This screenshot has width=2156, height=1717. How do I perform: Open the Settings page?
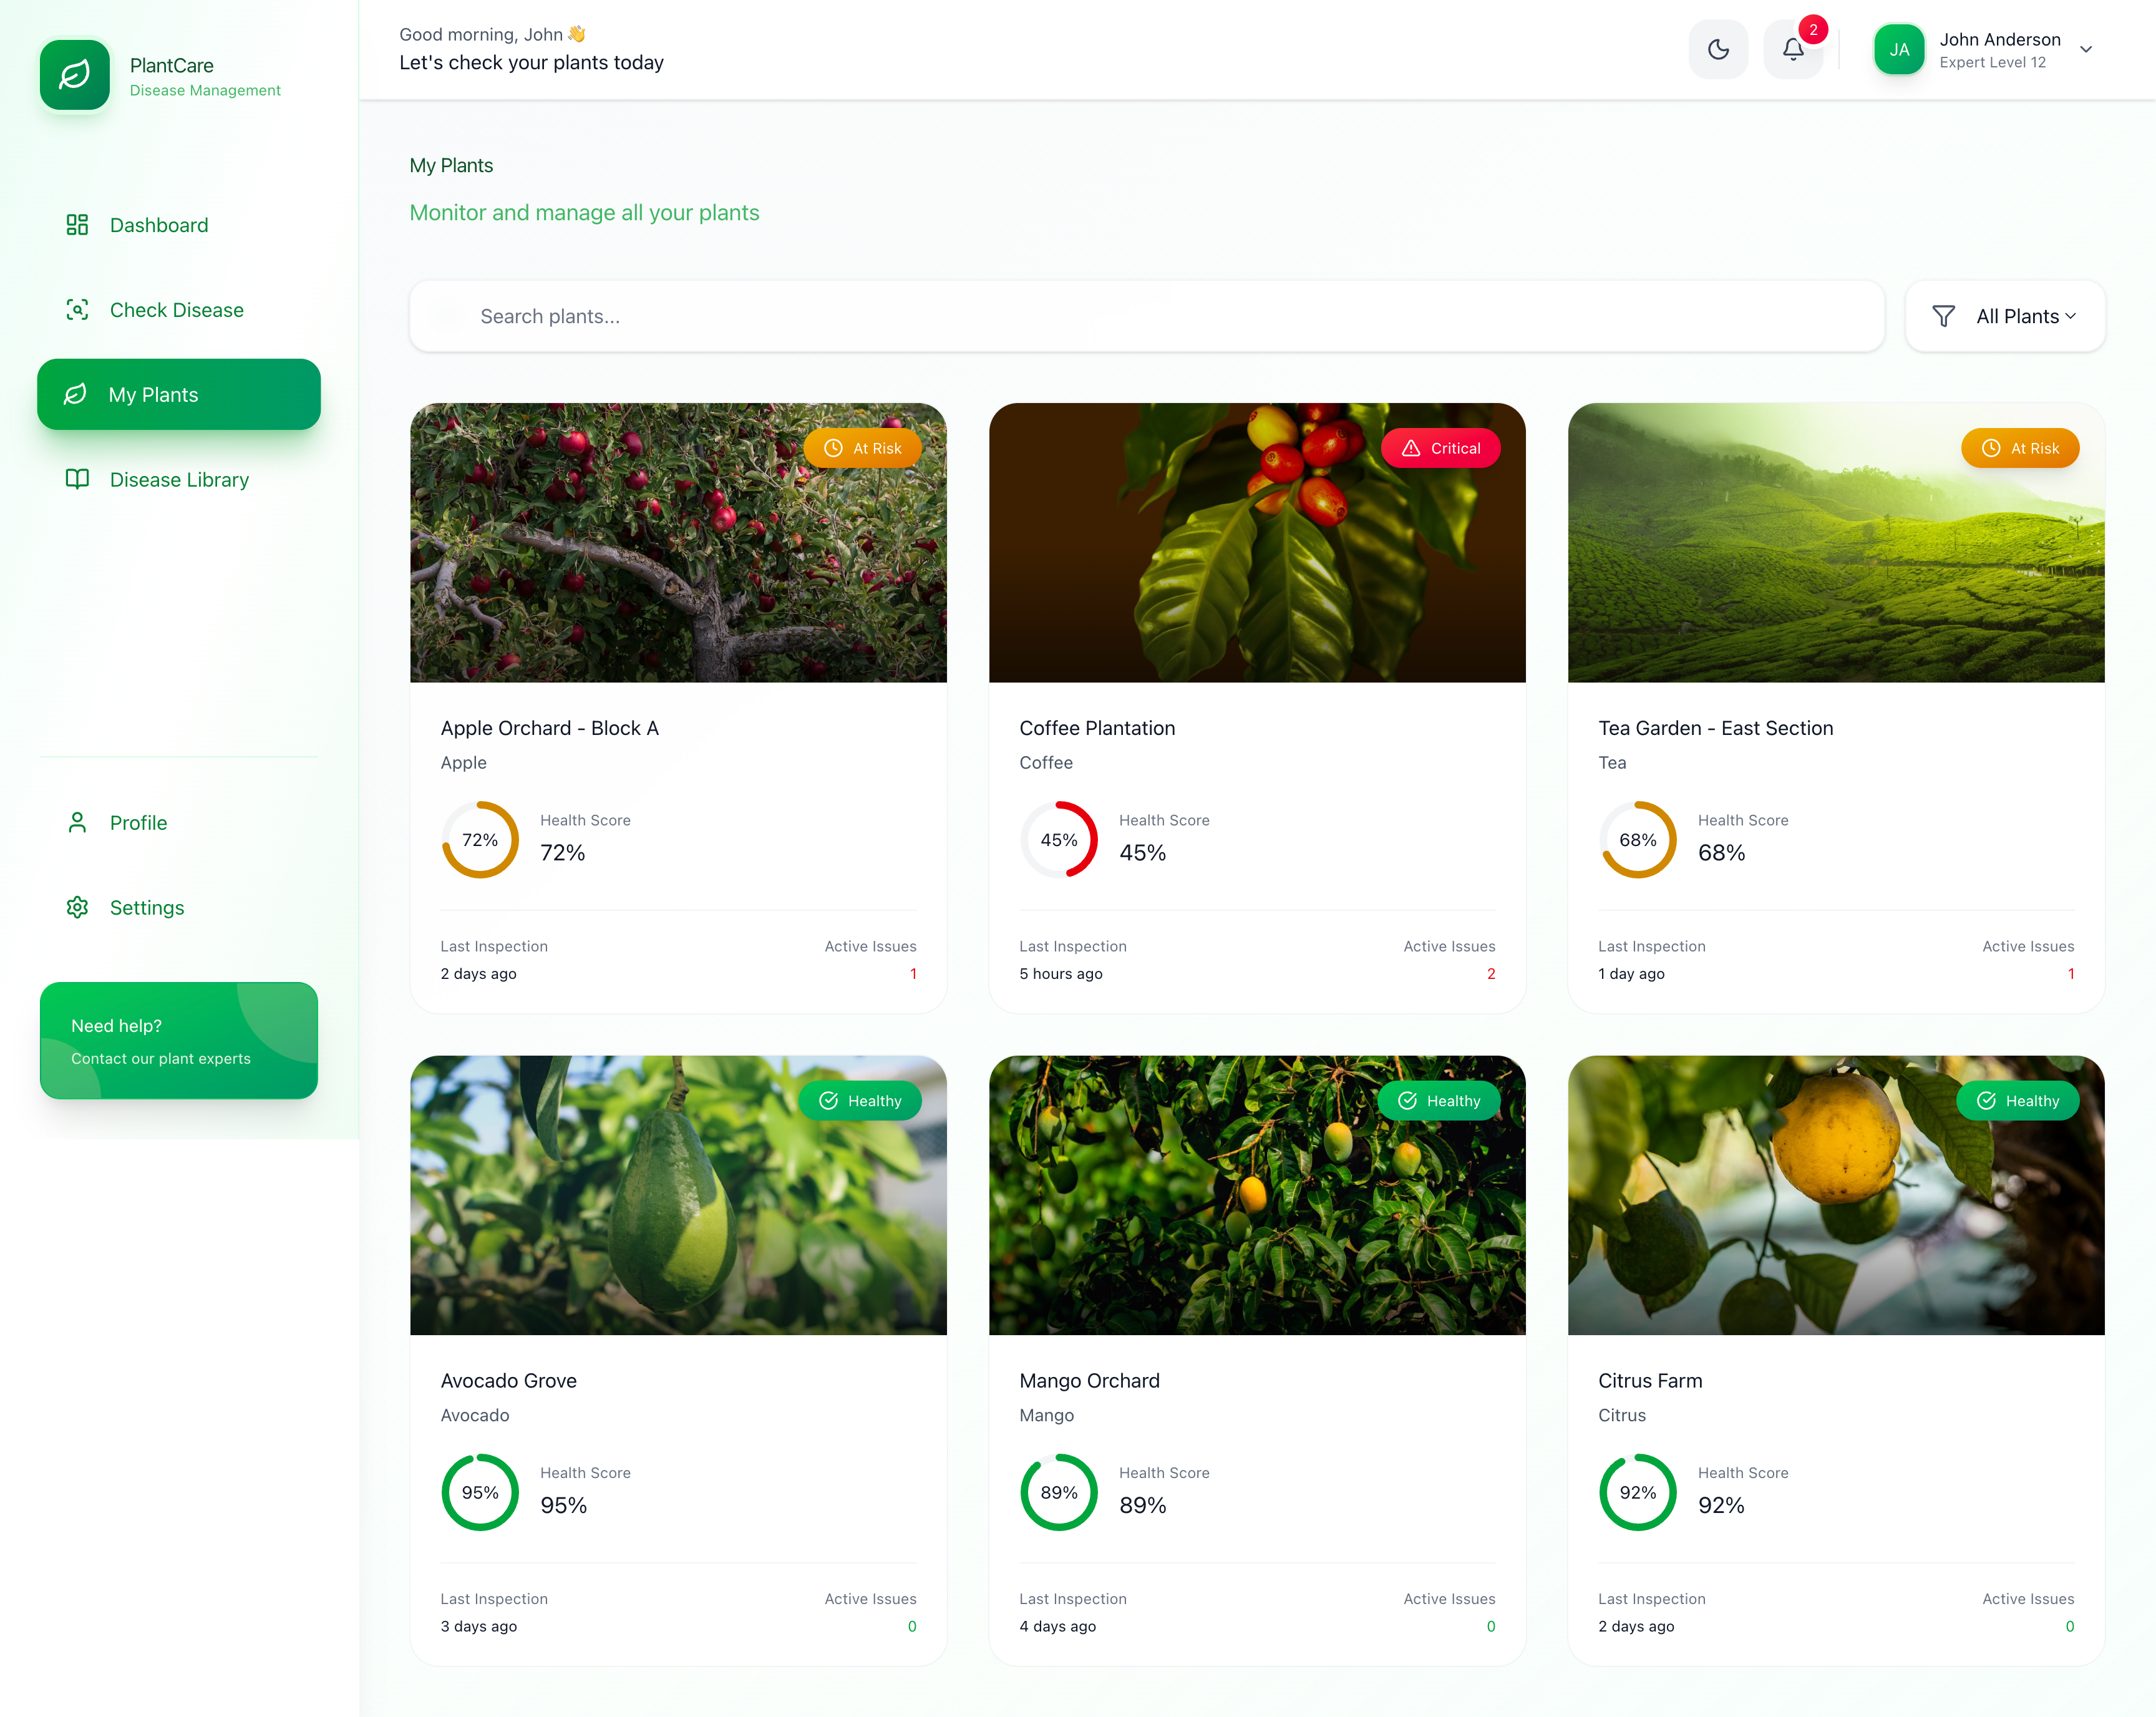pos(179,907)
